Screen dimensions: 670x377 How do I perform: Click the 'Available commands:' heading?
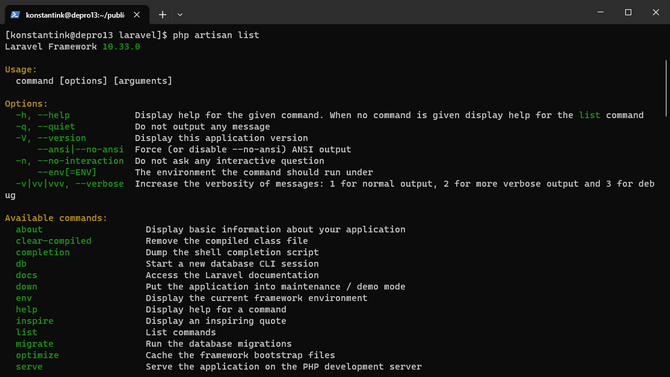[56, 218]
